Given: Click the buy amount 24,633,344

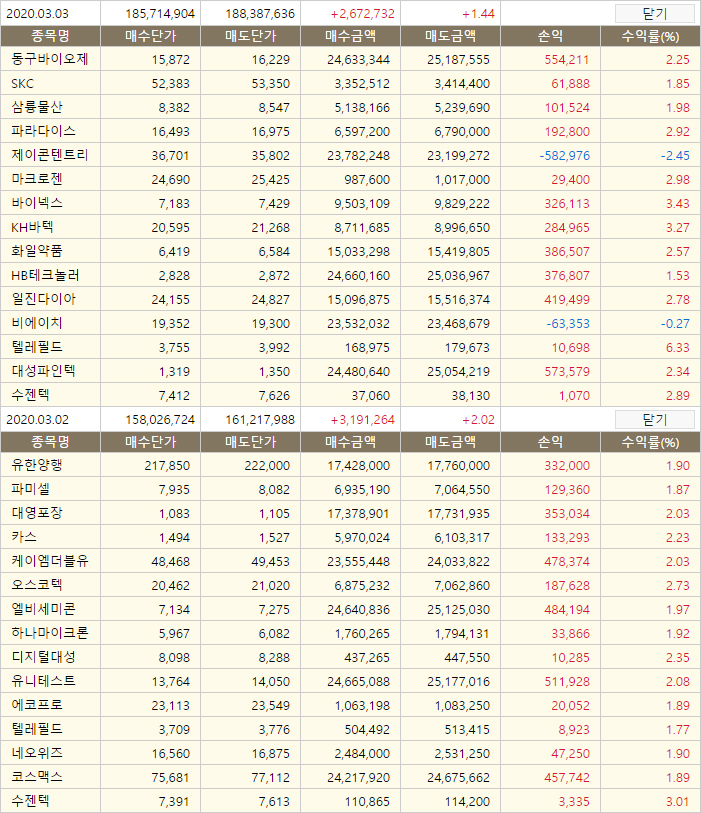Looking at the screenshot, I should (358, 60).
